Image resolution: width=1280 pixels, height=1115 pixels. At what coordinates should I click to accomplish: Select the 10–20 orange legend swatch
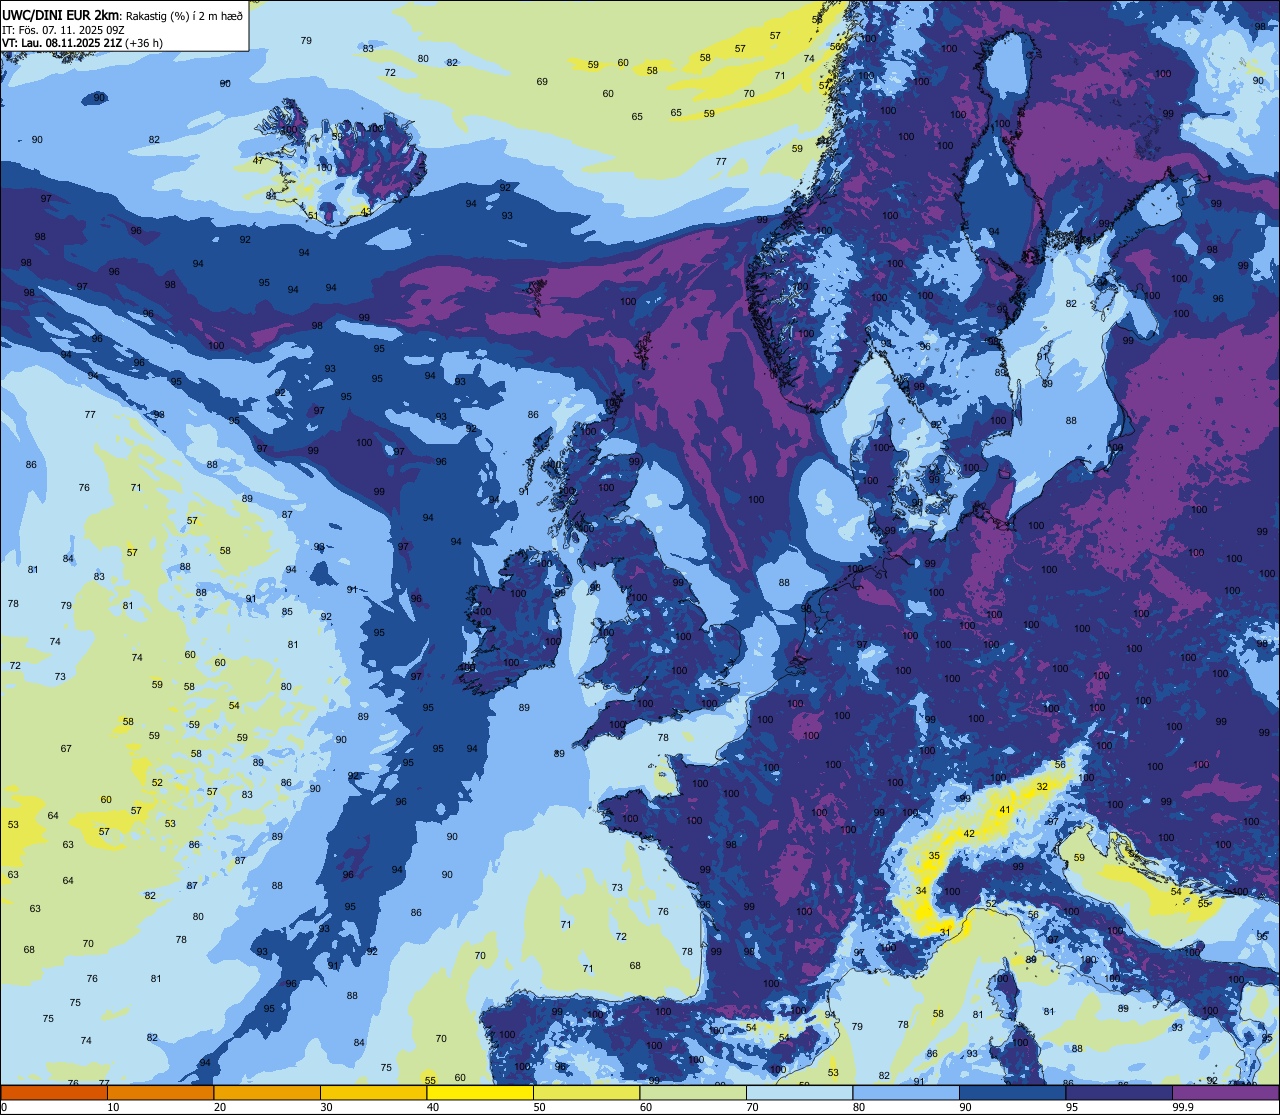pyautogui.click(x=160, y=1092)
